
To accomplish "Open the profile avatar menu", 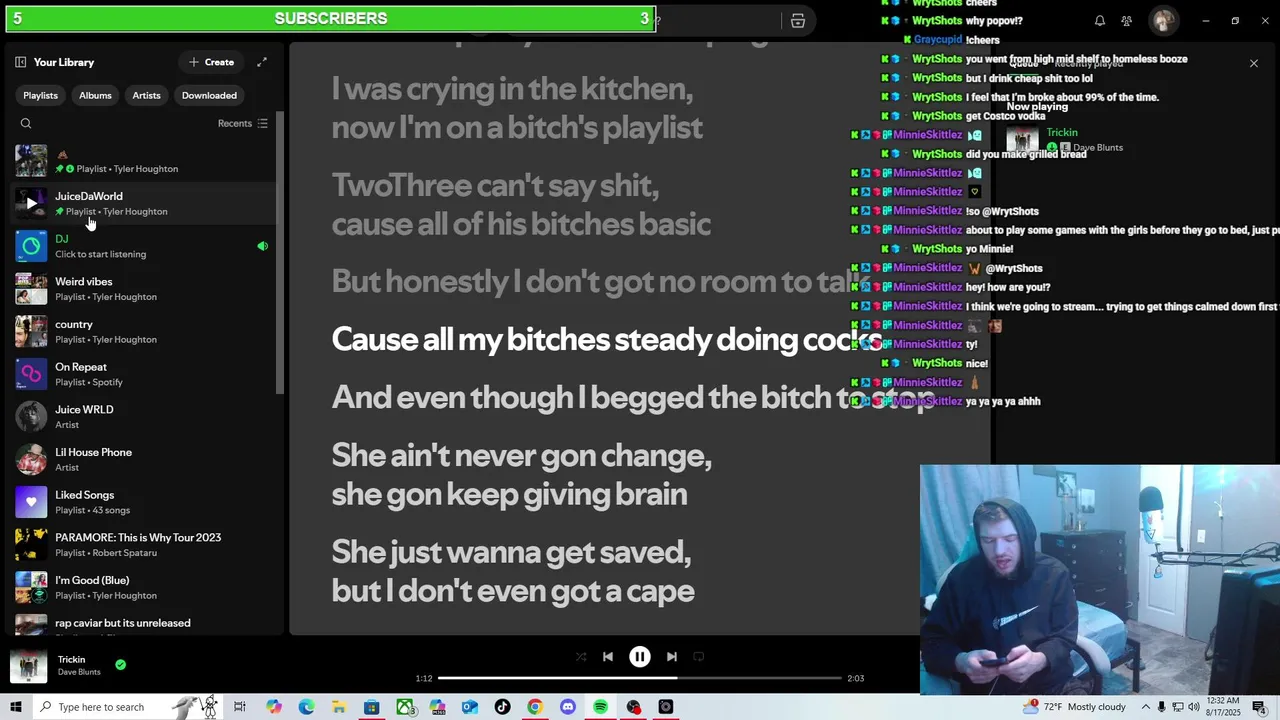I will coord(1163,21).
